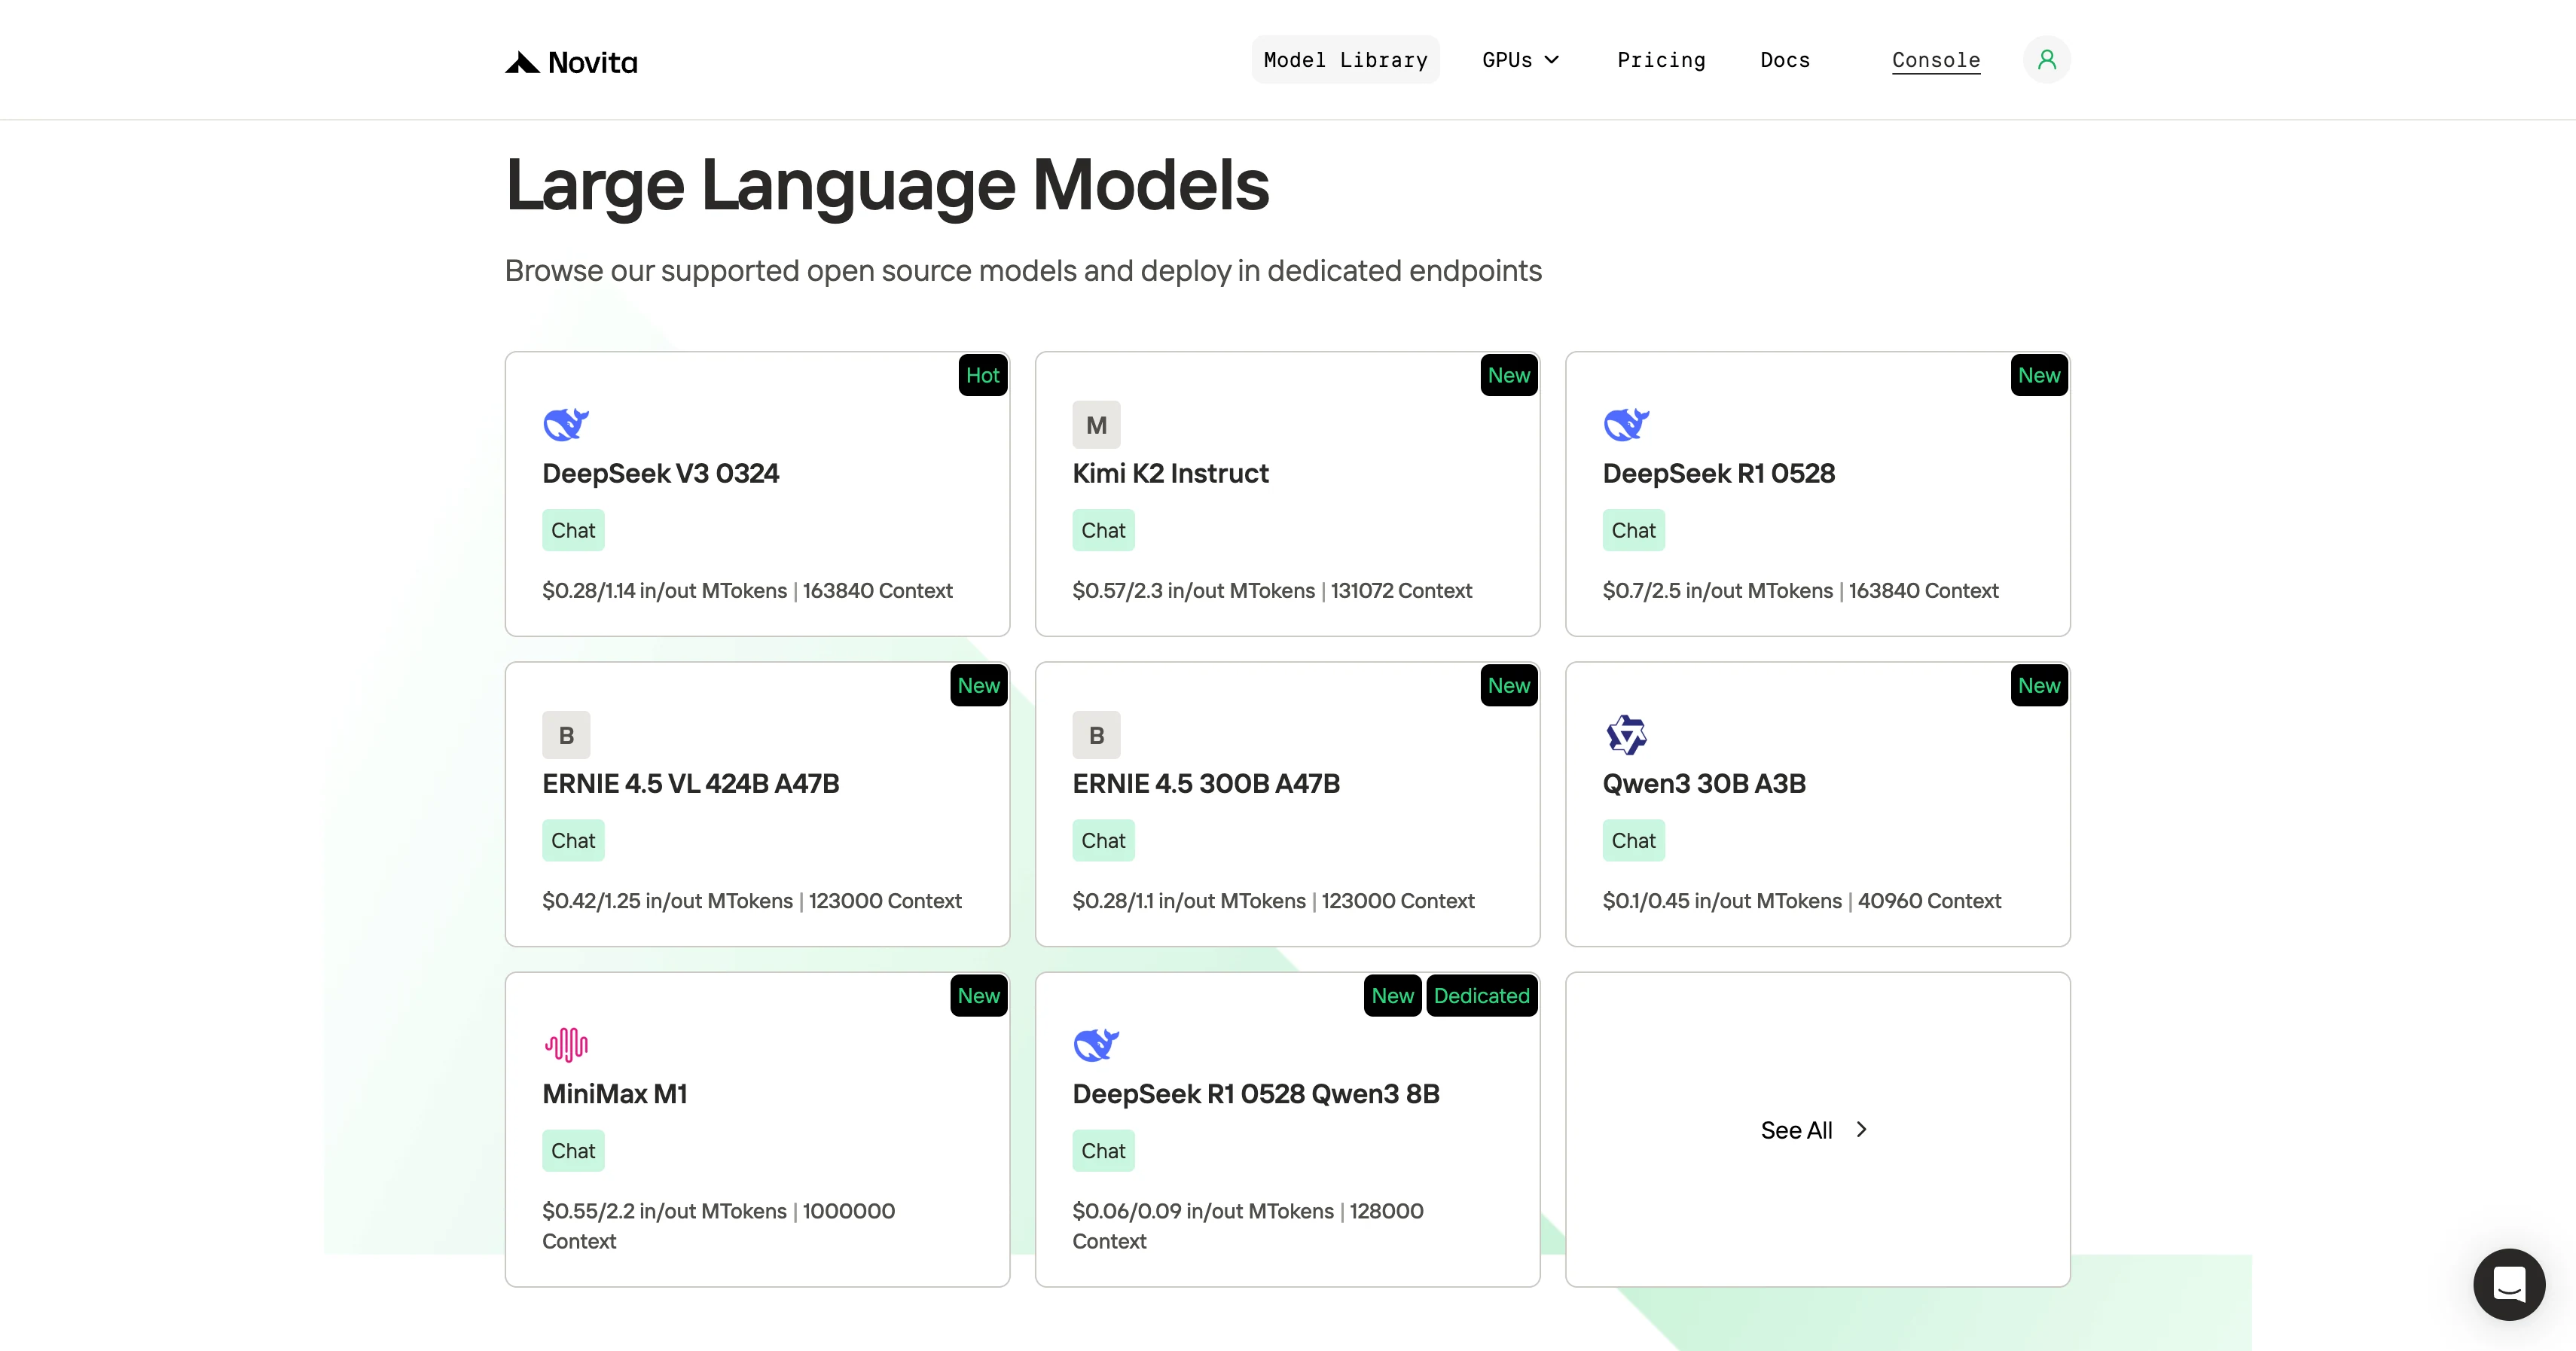The image size is (2576, 1351).
Task: Click the Chat tag on Qwen3 30B A3B
Action: click(1633, 840)
